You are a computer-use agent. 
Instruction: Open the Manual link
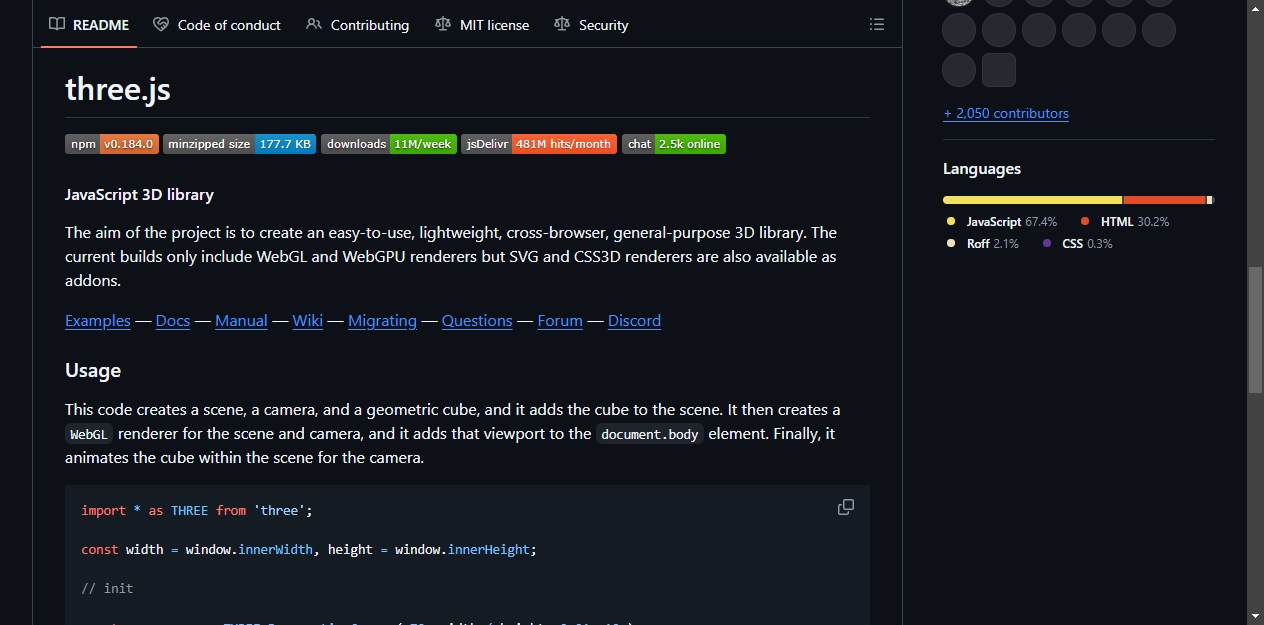(241, 321)
